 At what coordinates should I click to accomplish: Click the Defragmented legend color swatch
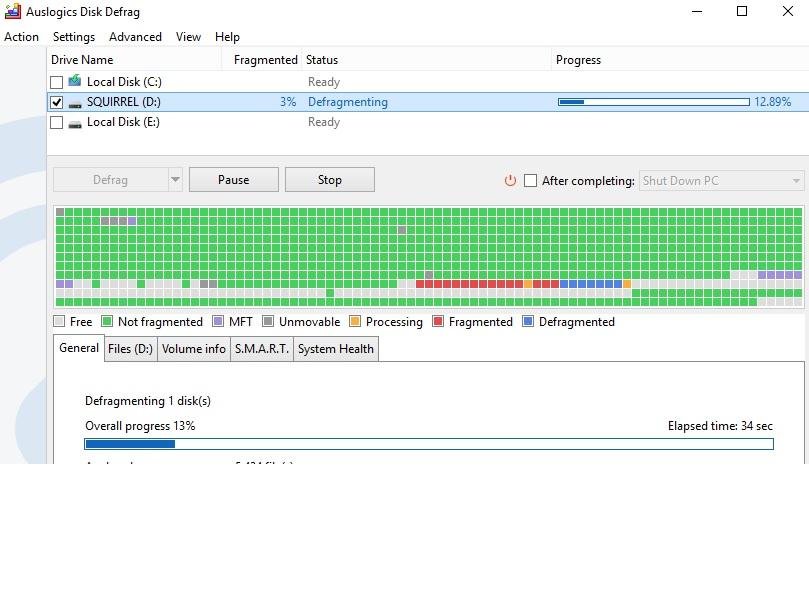pyautogui.click(x=528, y=321)
